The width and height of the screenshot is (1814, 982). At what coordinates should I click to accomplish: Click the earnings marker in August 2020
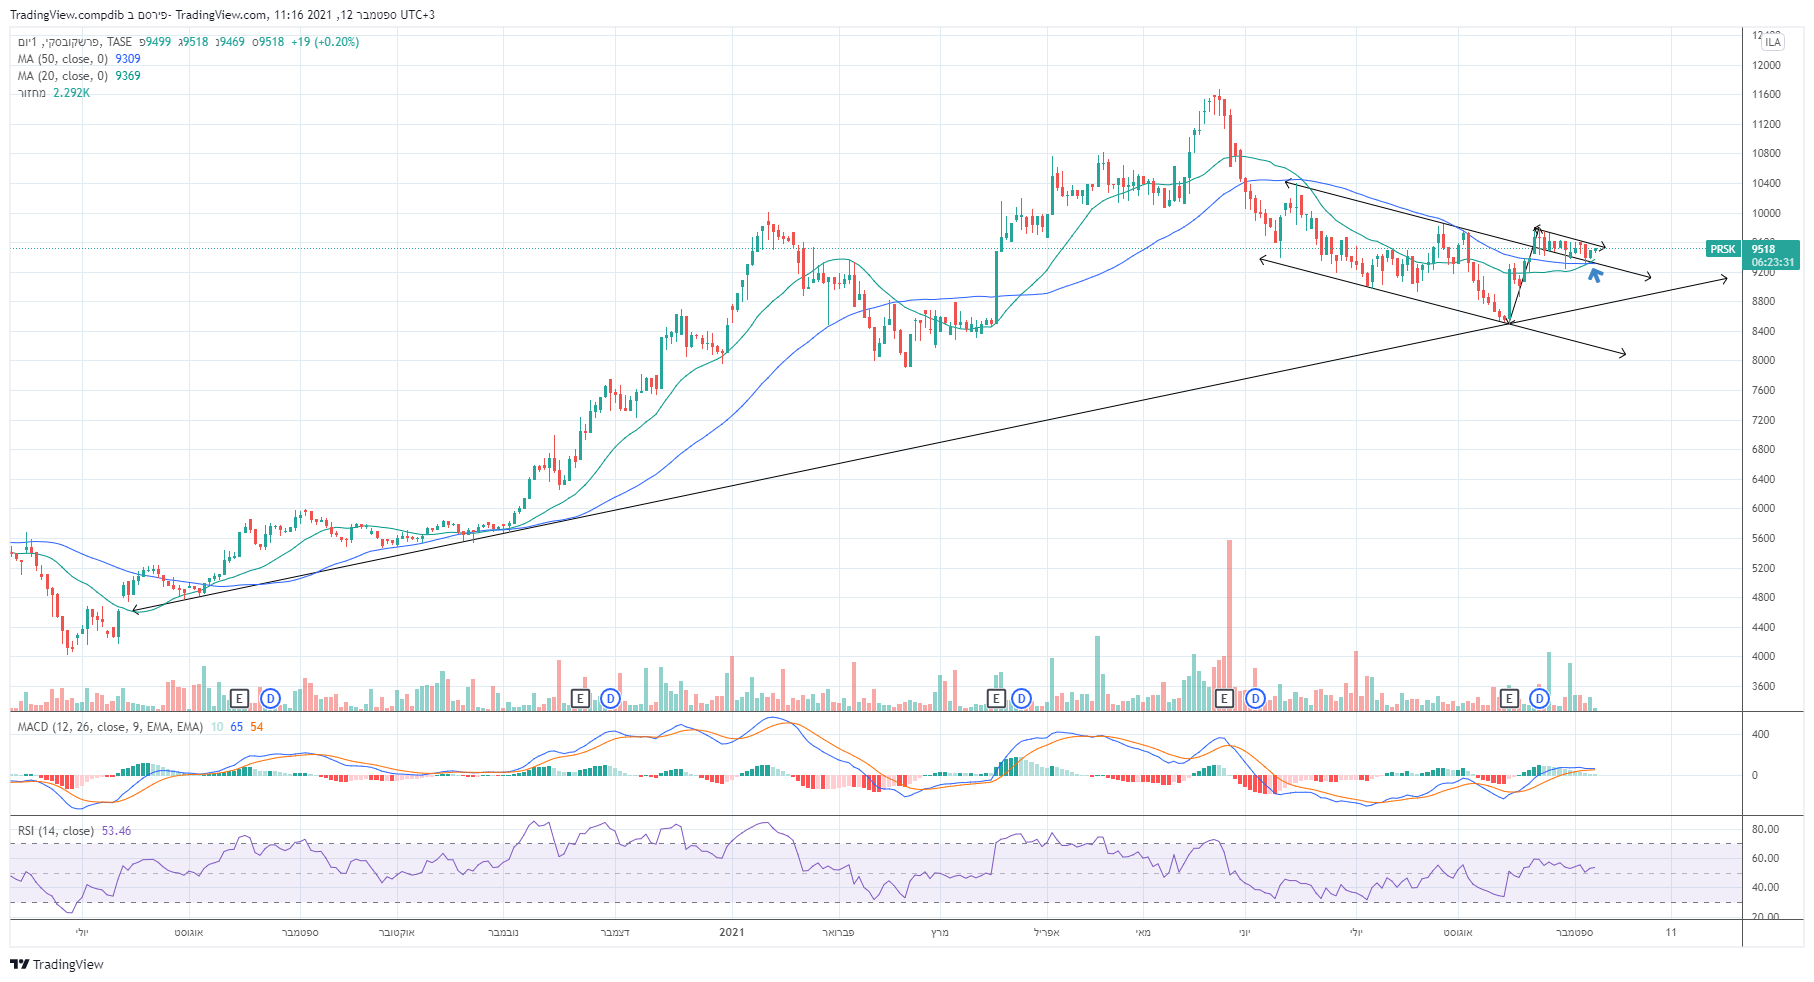(x=239, y=698)
